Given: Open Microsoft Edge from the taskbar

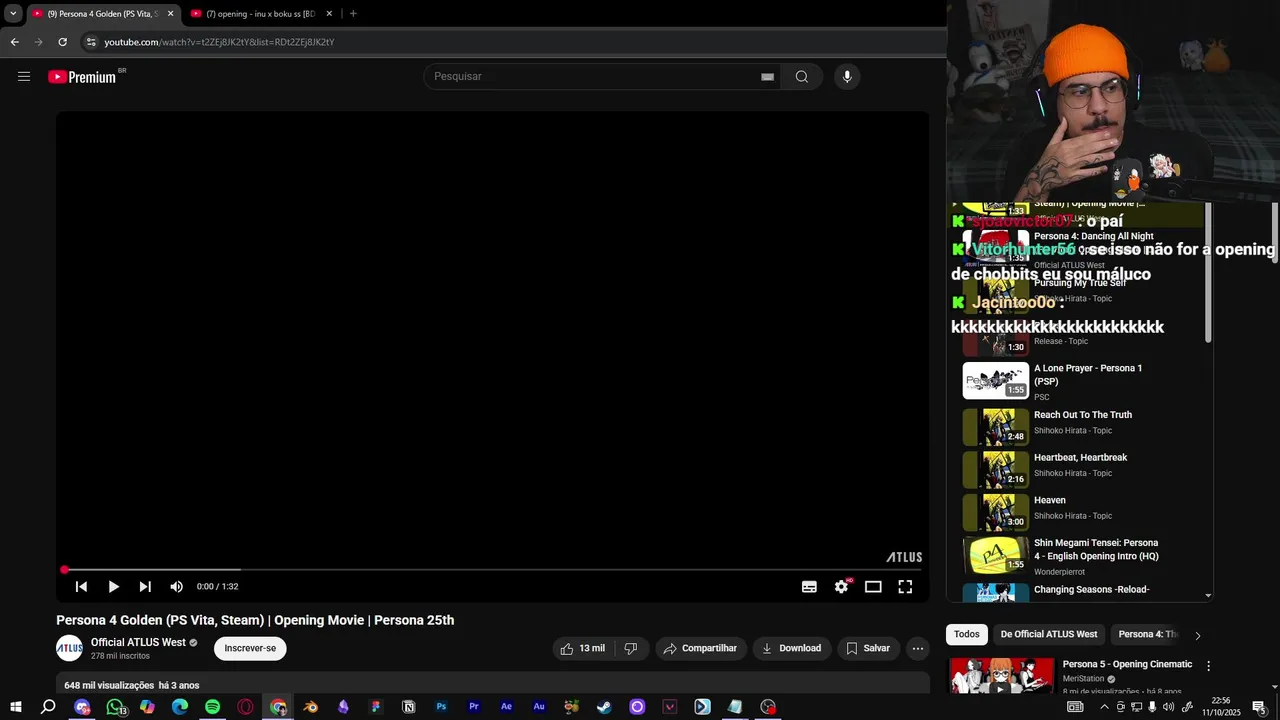Looking at the screenshot, I should 180,707.
